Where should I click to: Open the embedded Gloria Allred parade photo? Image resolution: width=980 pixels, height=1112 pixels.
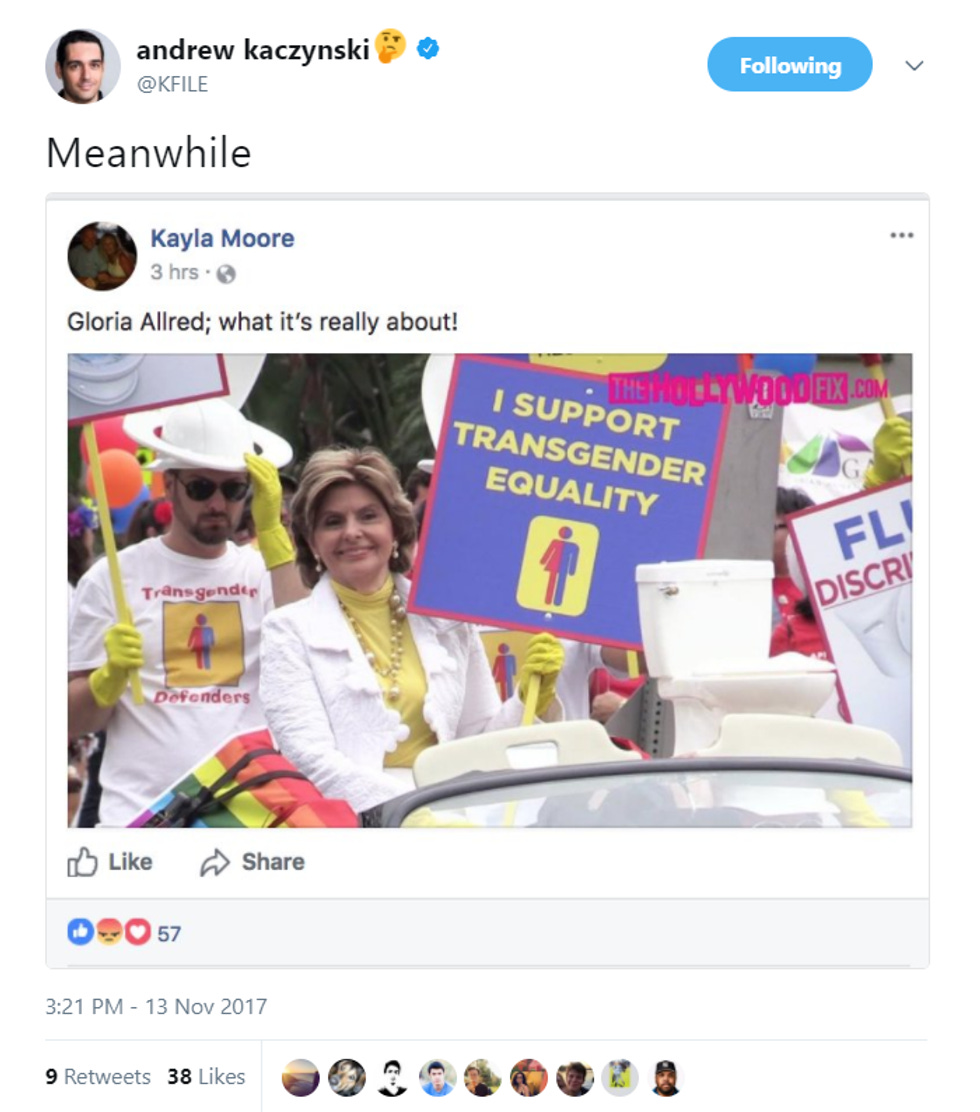coord(489,590)
